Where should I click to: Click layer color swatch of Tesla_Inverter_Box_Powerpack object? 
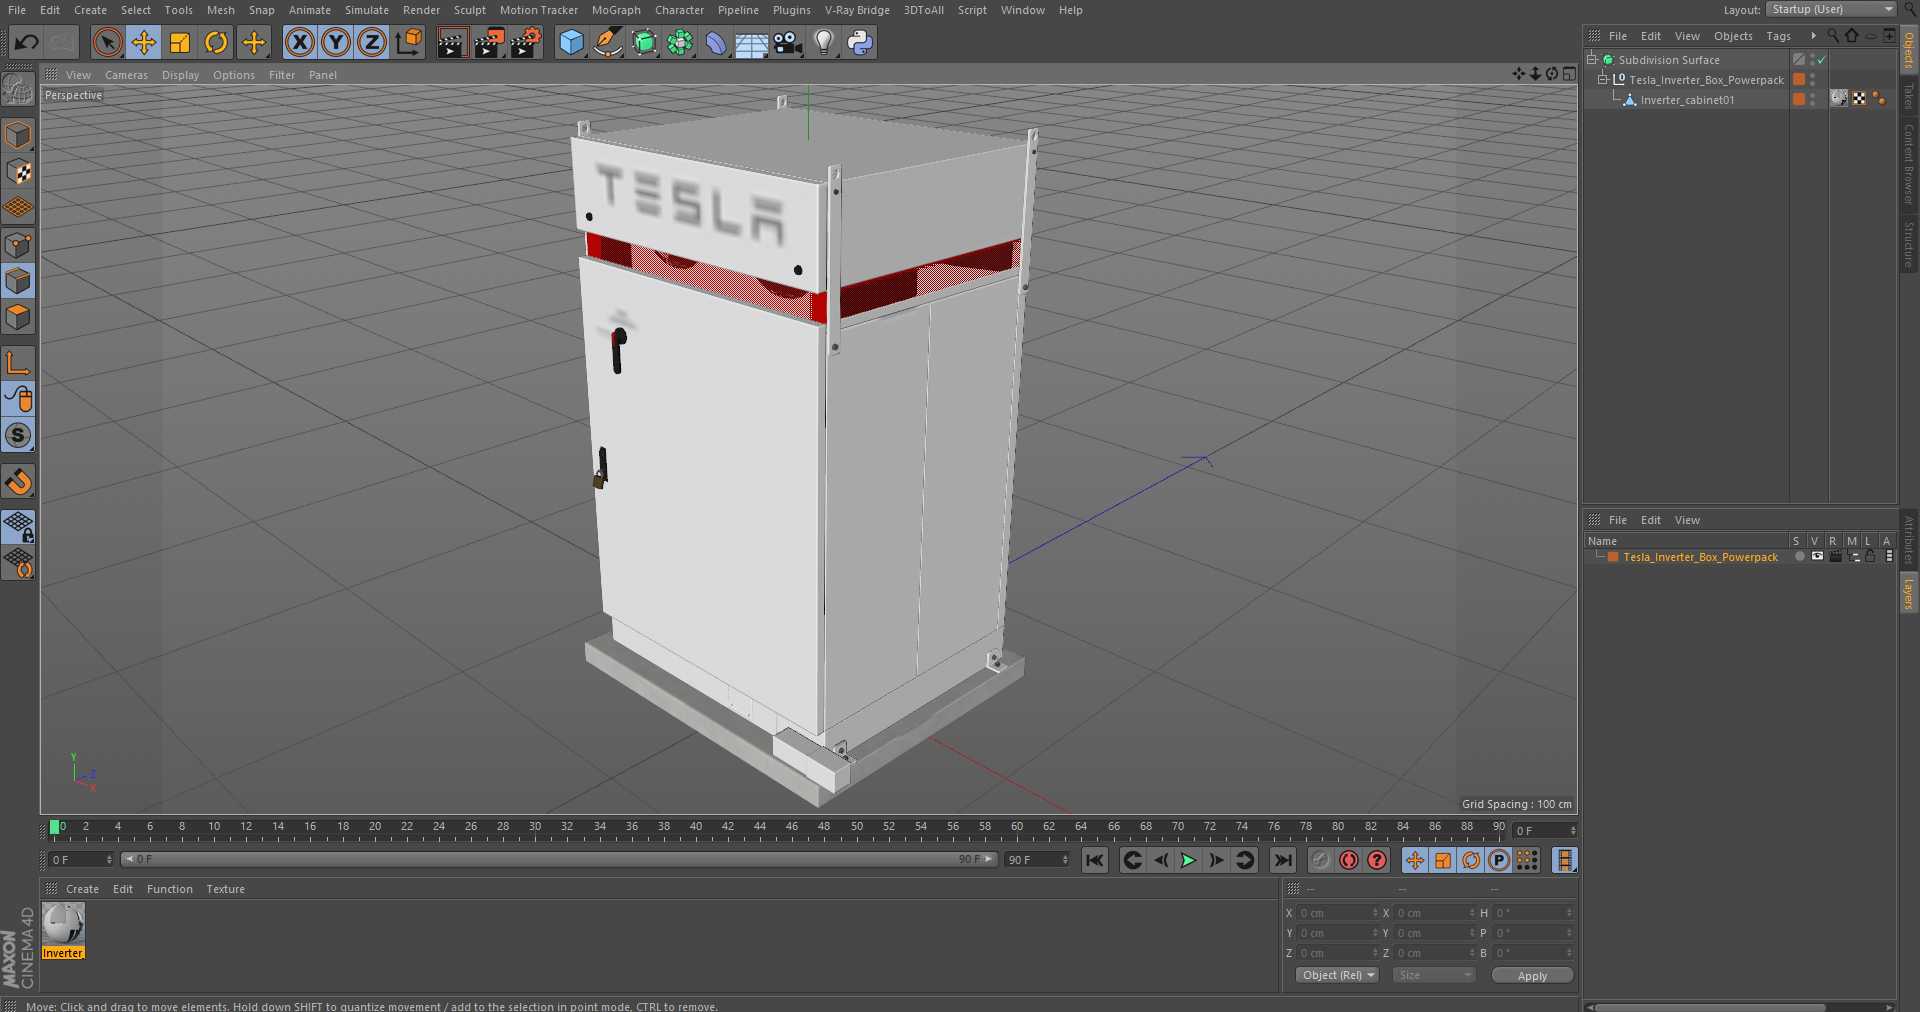tap(1799, 79)
